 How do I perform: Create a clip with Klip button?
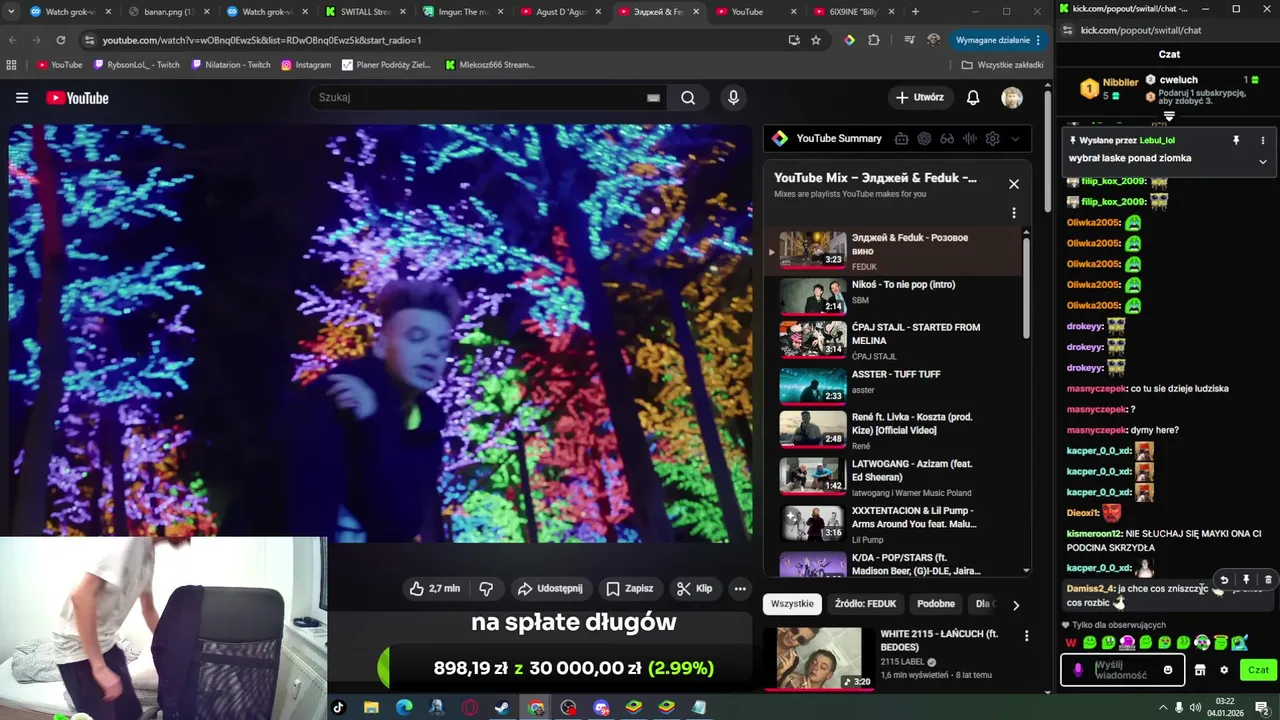(x=694, y=589)
